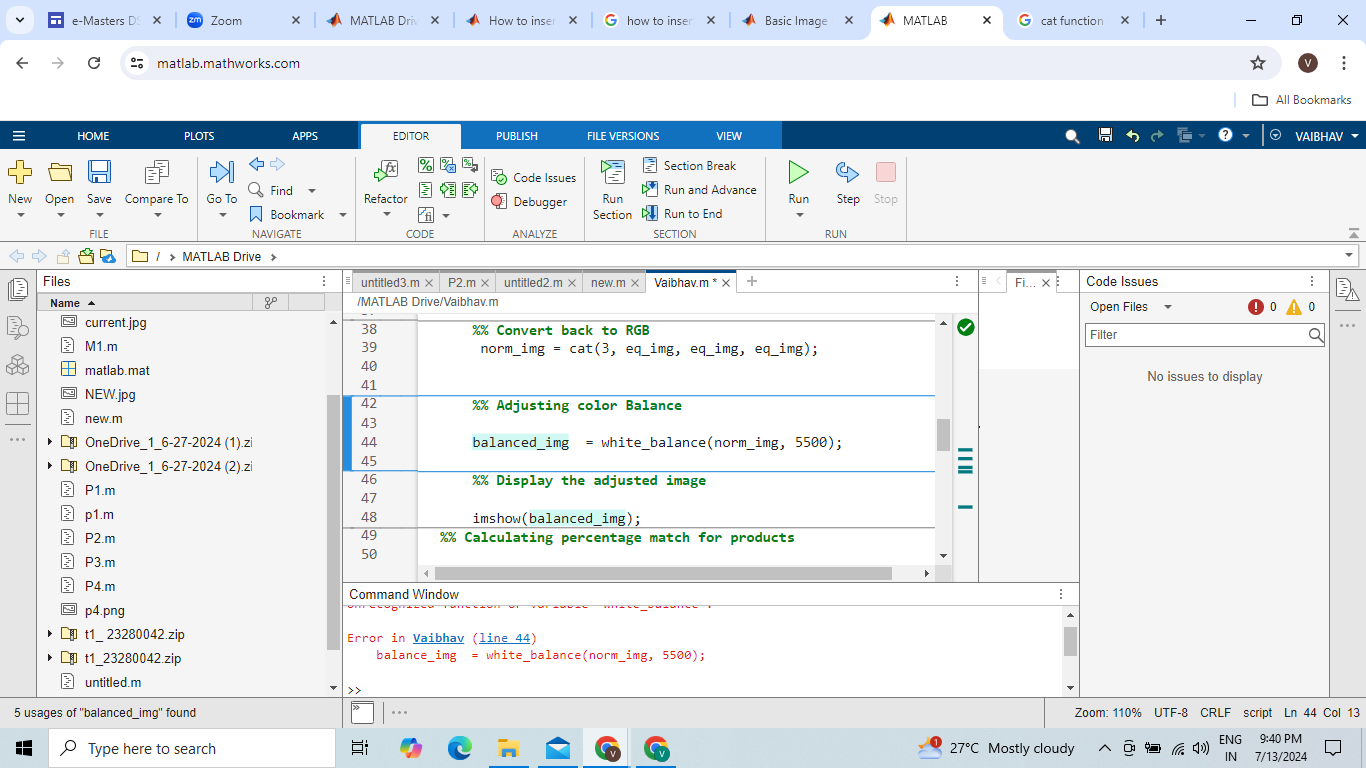The height and width of the screenshot is (768, 1366).
Task: Select the untitled2.m editor tab
Action: 532,283
